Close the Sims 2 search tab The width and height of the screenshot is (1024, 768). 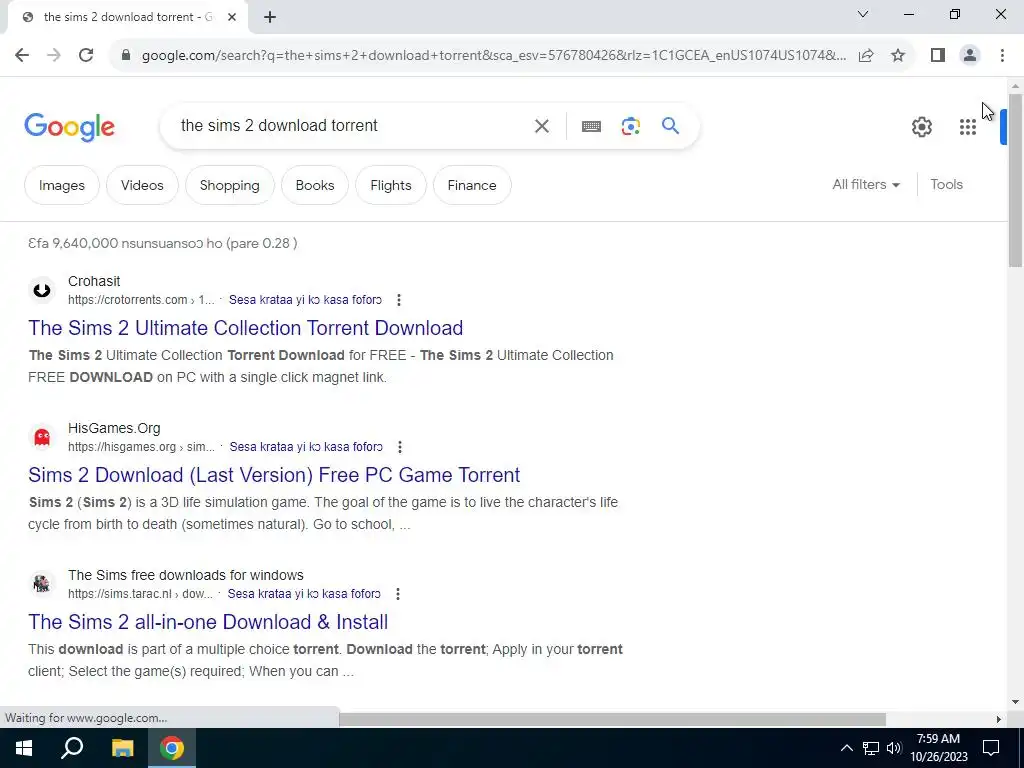click(x=232, y=18)
